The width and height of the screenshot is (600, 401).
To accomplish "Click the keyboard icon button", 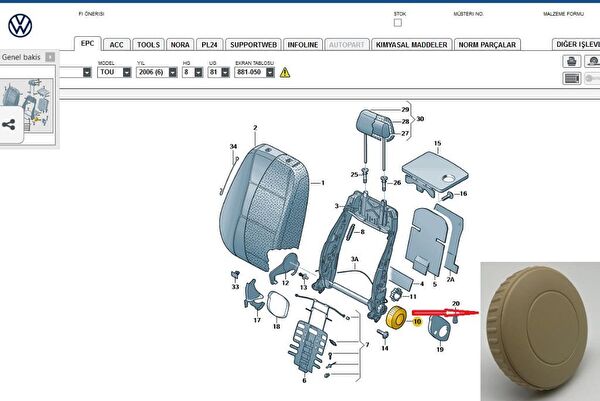I will pos(571,78).
